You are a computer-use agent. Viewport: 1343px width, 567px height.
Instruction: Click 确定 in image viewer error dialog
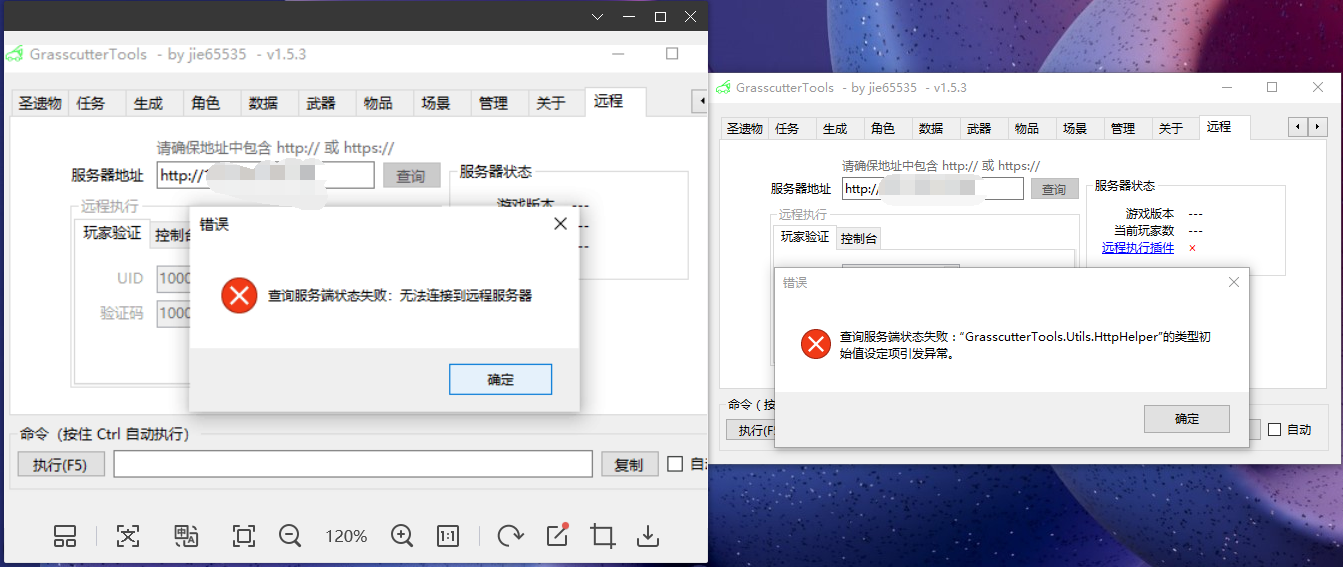501,379
